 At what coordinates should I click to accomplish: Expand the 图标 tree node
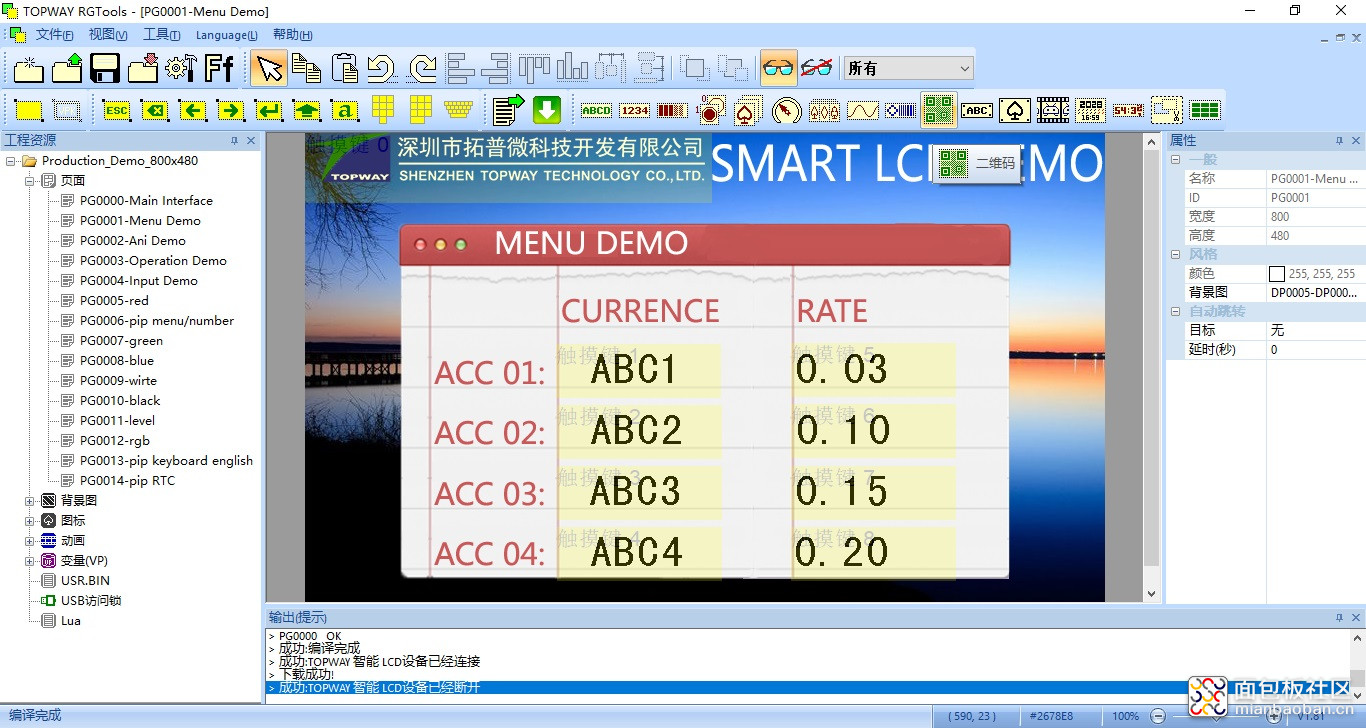(30, 521)
